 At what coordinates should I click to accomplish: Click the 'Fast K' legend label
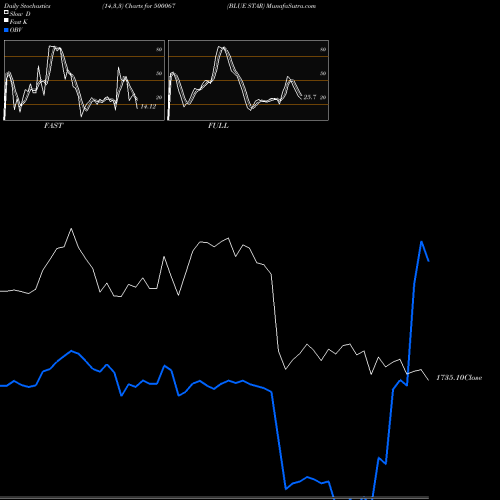[19, 22]
